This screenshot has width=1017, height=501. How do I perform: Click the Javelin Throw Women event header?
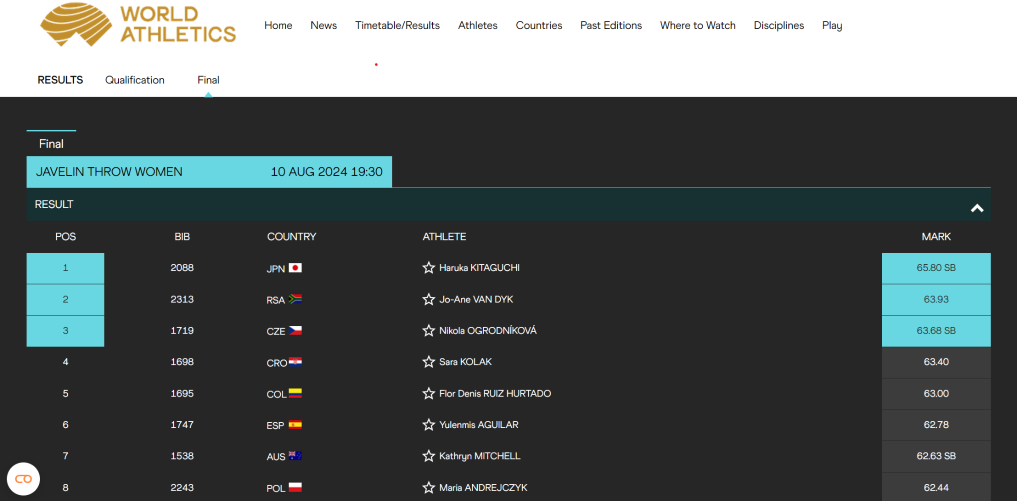[109, 172]
